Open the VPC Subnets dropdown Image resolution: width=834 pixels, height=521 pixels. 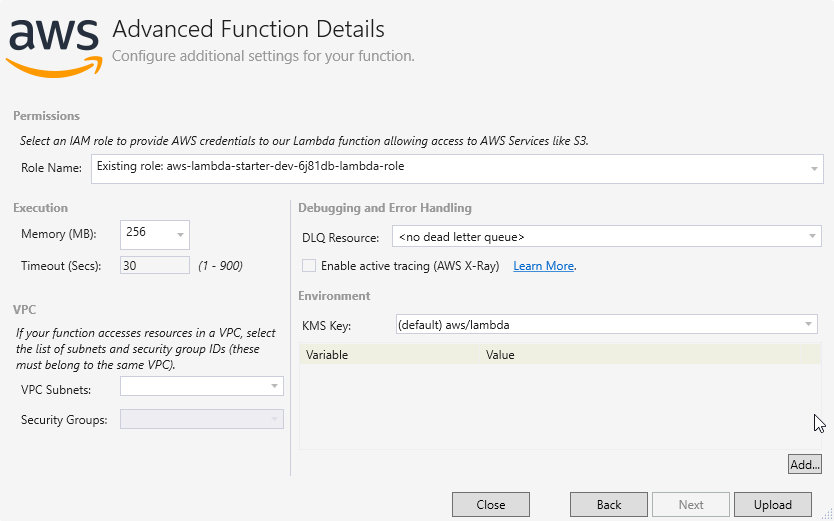[202, 386]
